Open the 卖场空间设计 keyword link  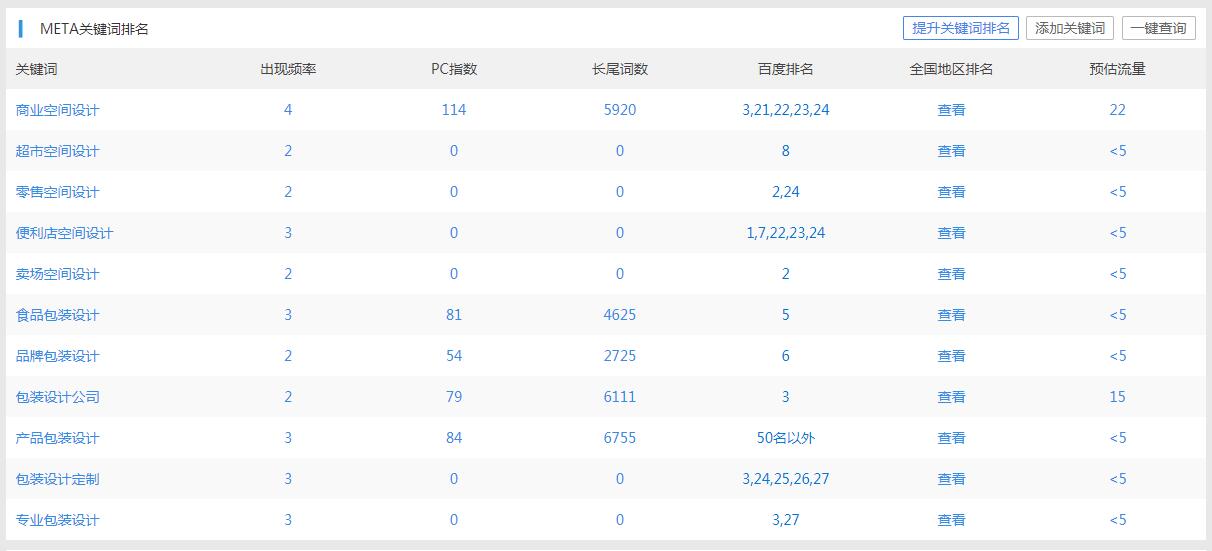[x=58, y=274]
